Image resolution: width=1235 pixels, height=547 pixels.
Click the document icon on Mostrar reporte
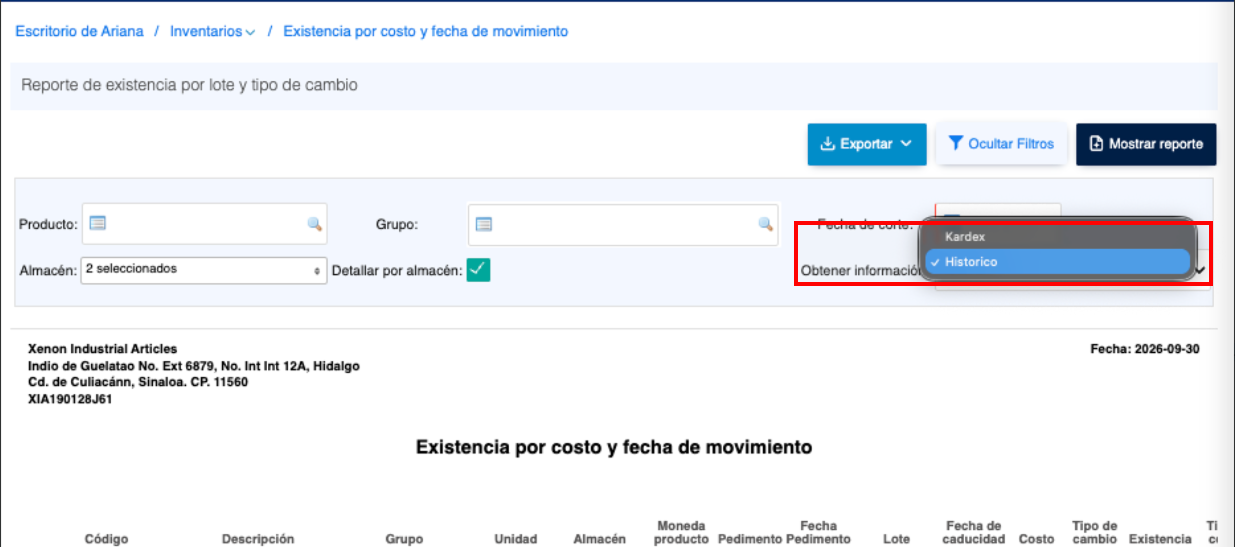pyautogui.click(x=1096, y=144)
